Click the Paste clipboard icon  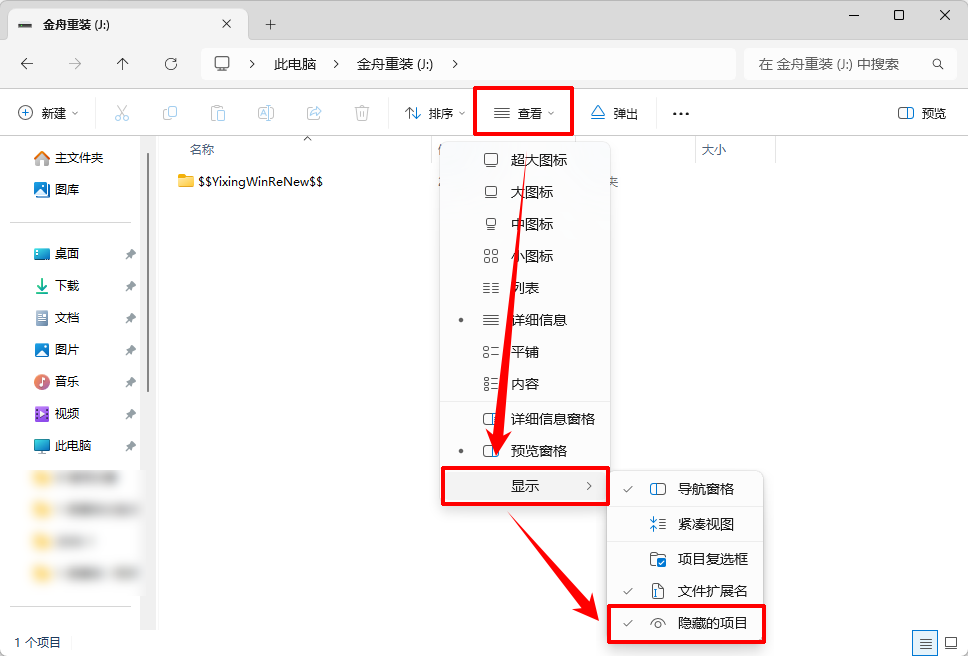click(218, 113)
